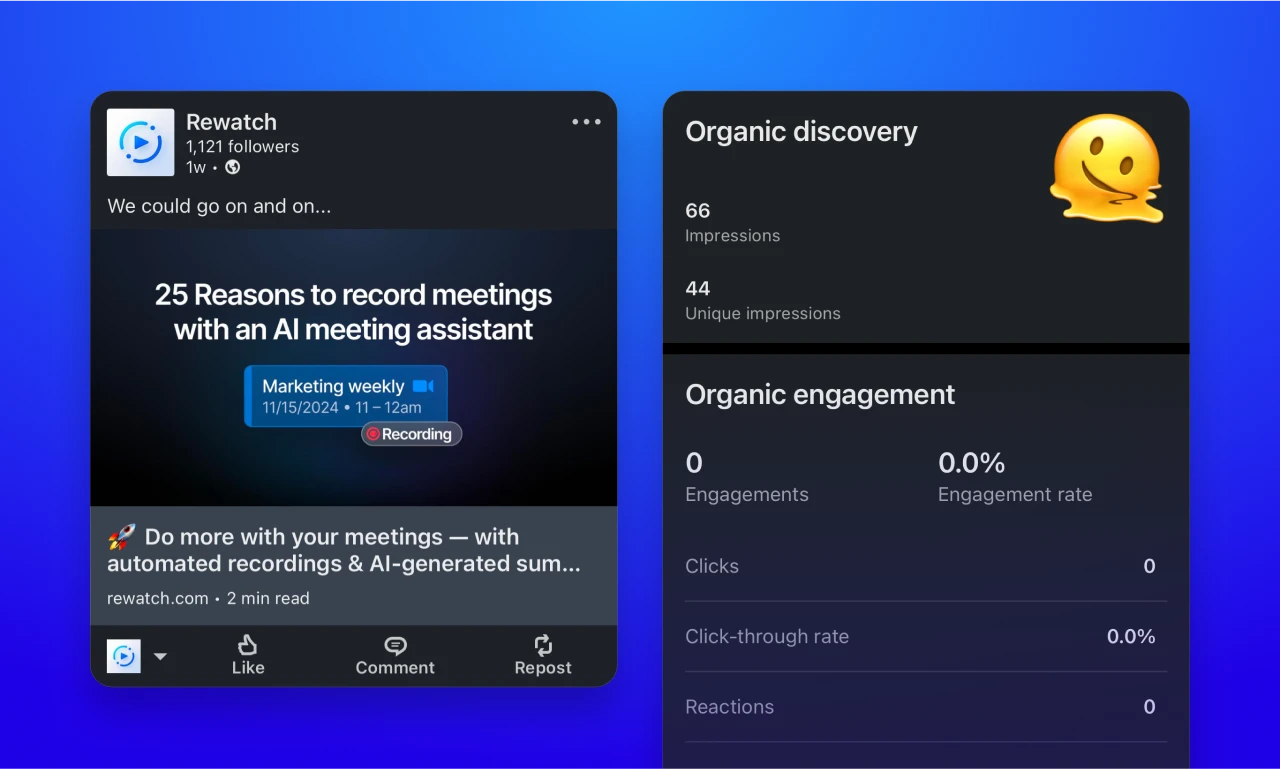Select the 44 Unique impressions value
Viewport: 1280px width, 769px height.
point(698,289)
